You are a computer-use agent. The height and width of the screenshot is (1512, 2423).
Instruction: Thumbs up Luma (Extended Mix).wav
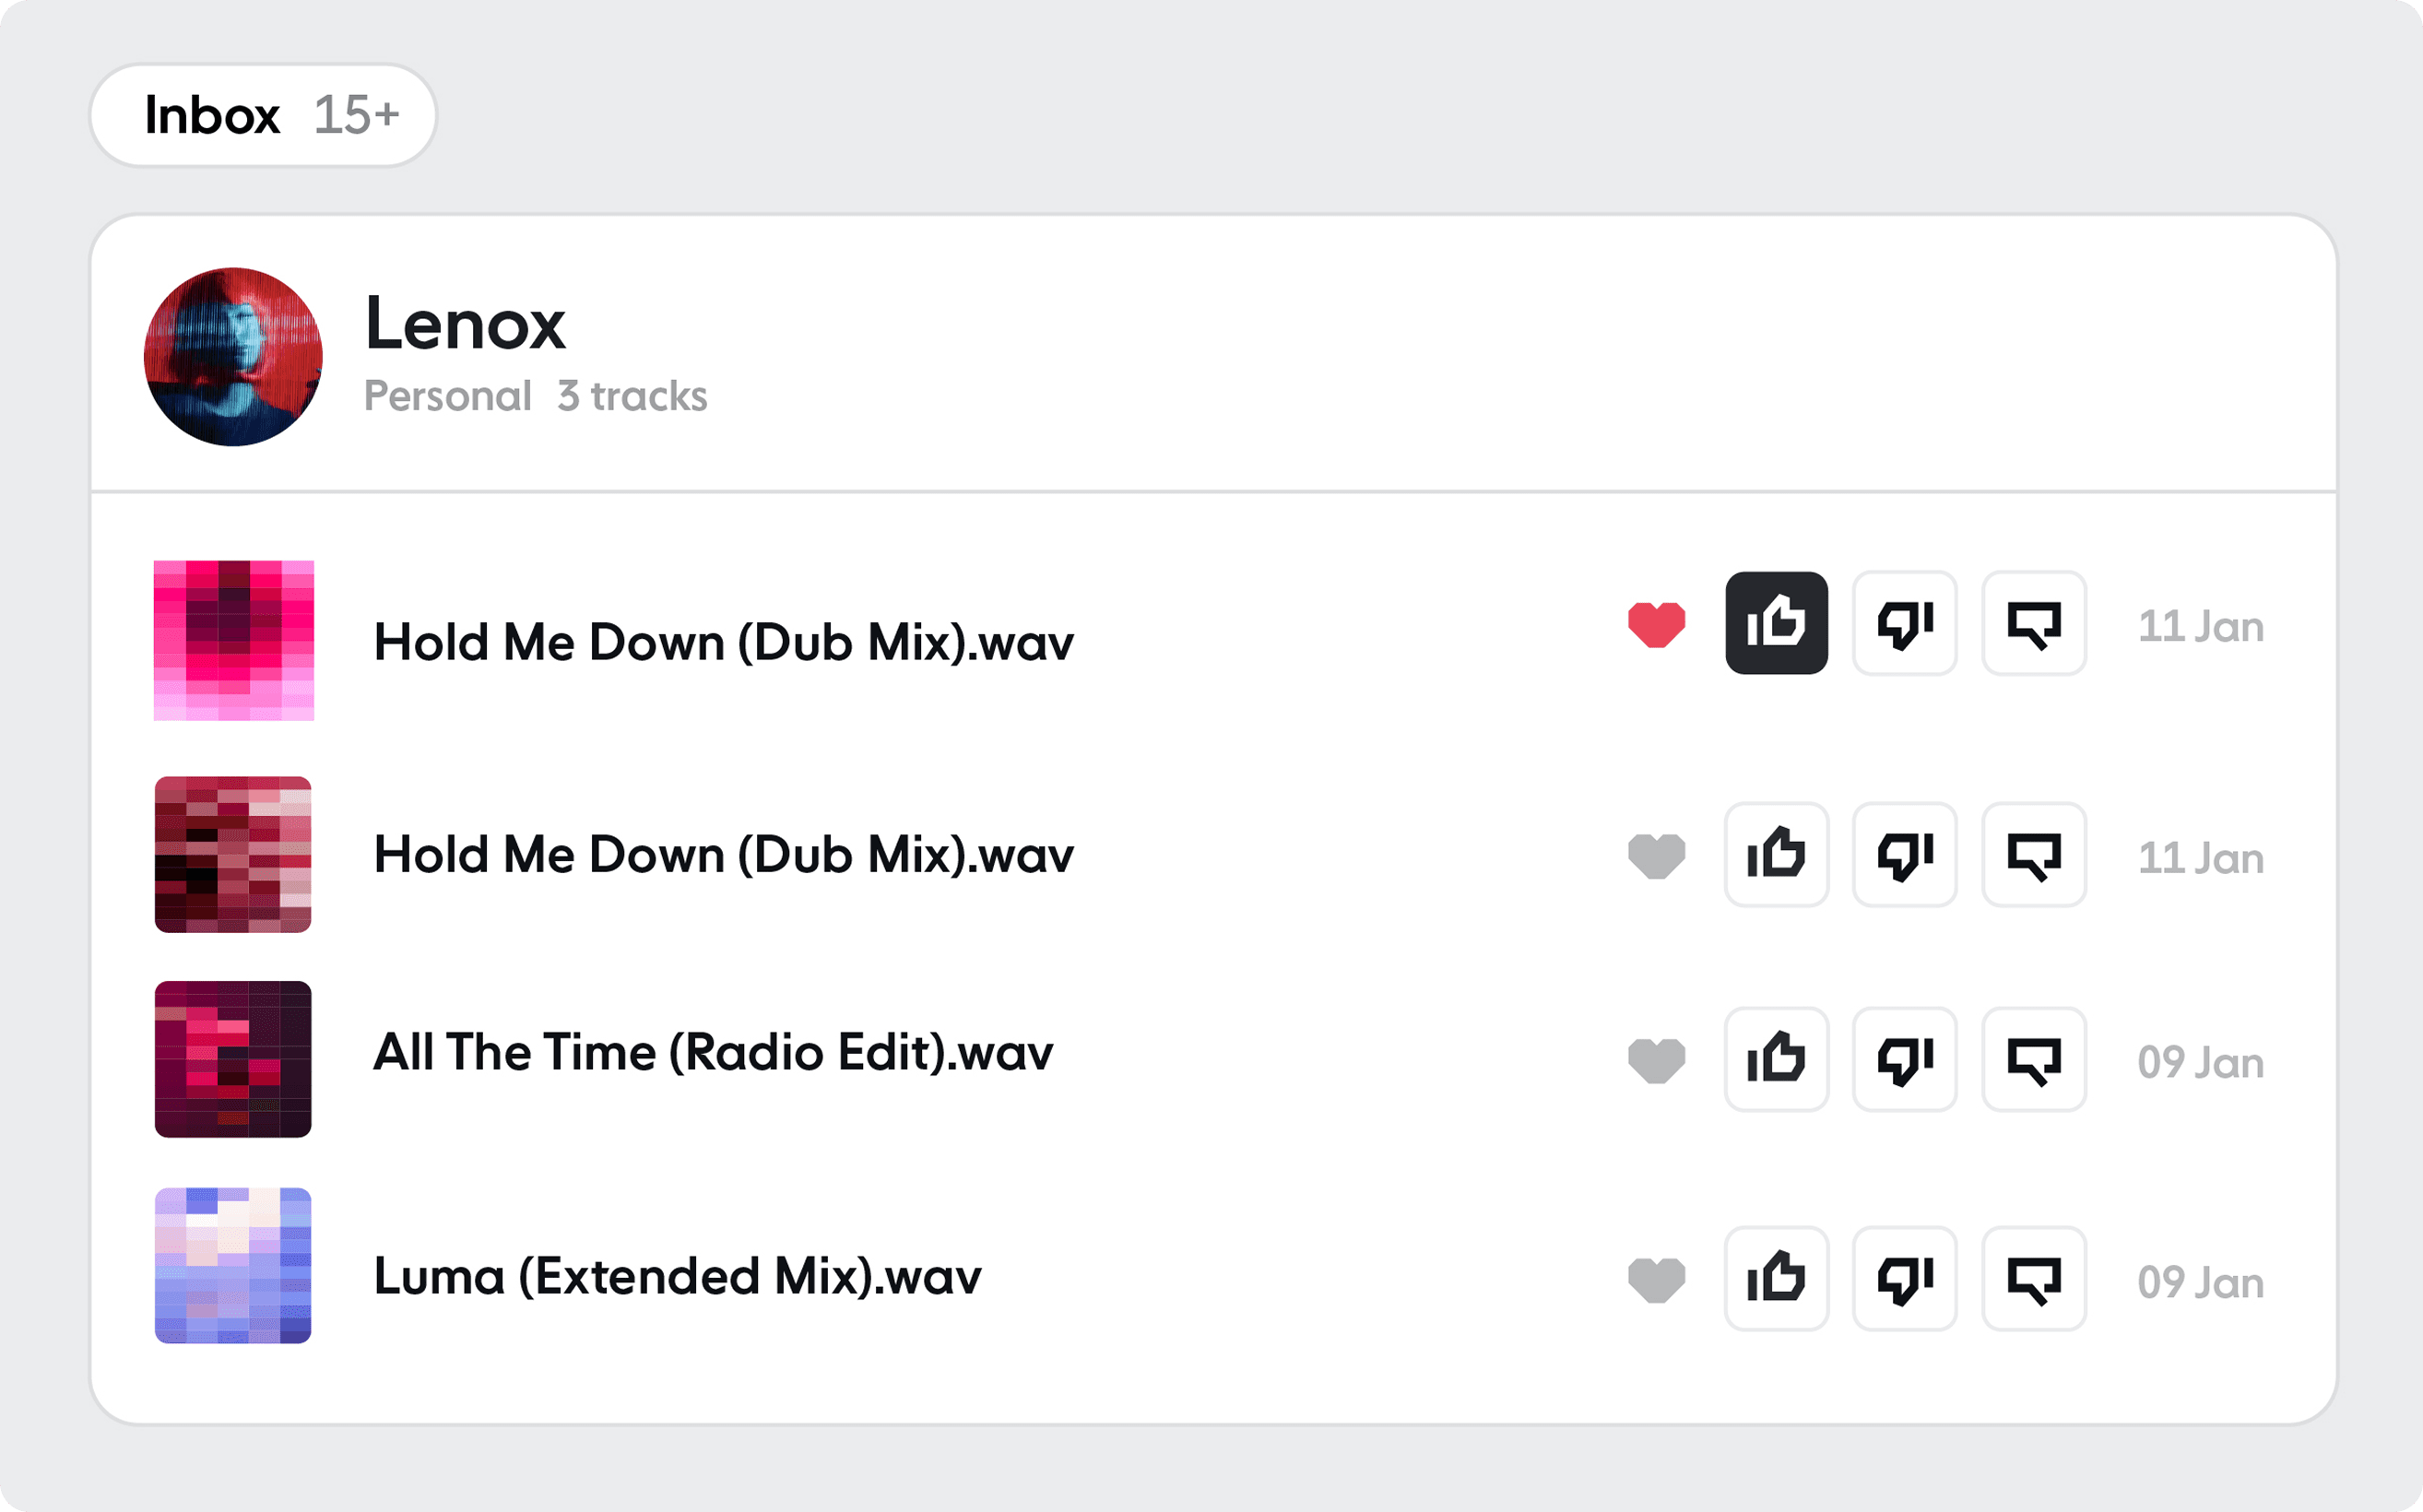(1776, 1278)
